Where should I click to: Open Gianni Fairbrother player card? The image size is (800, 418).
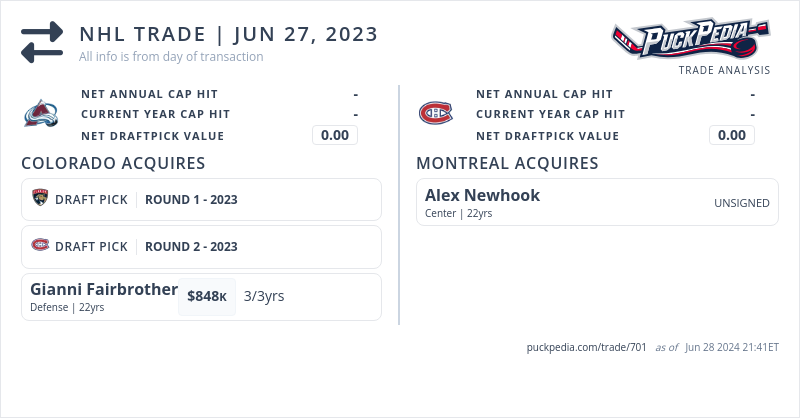click(104, 289)
